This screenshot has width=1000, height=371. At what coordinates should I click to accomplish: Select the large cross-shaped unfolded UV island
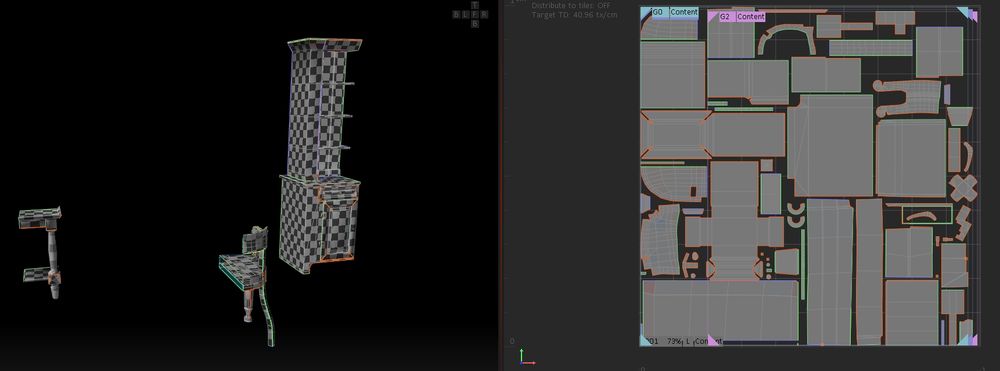tap(734, 220)
